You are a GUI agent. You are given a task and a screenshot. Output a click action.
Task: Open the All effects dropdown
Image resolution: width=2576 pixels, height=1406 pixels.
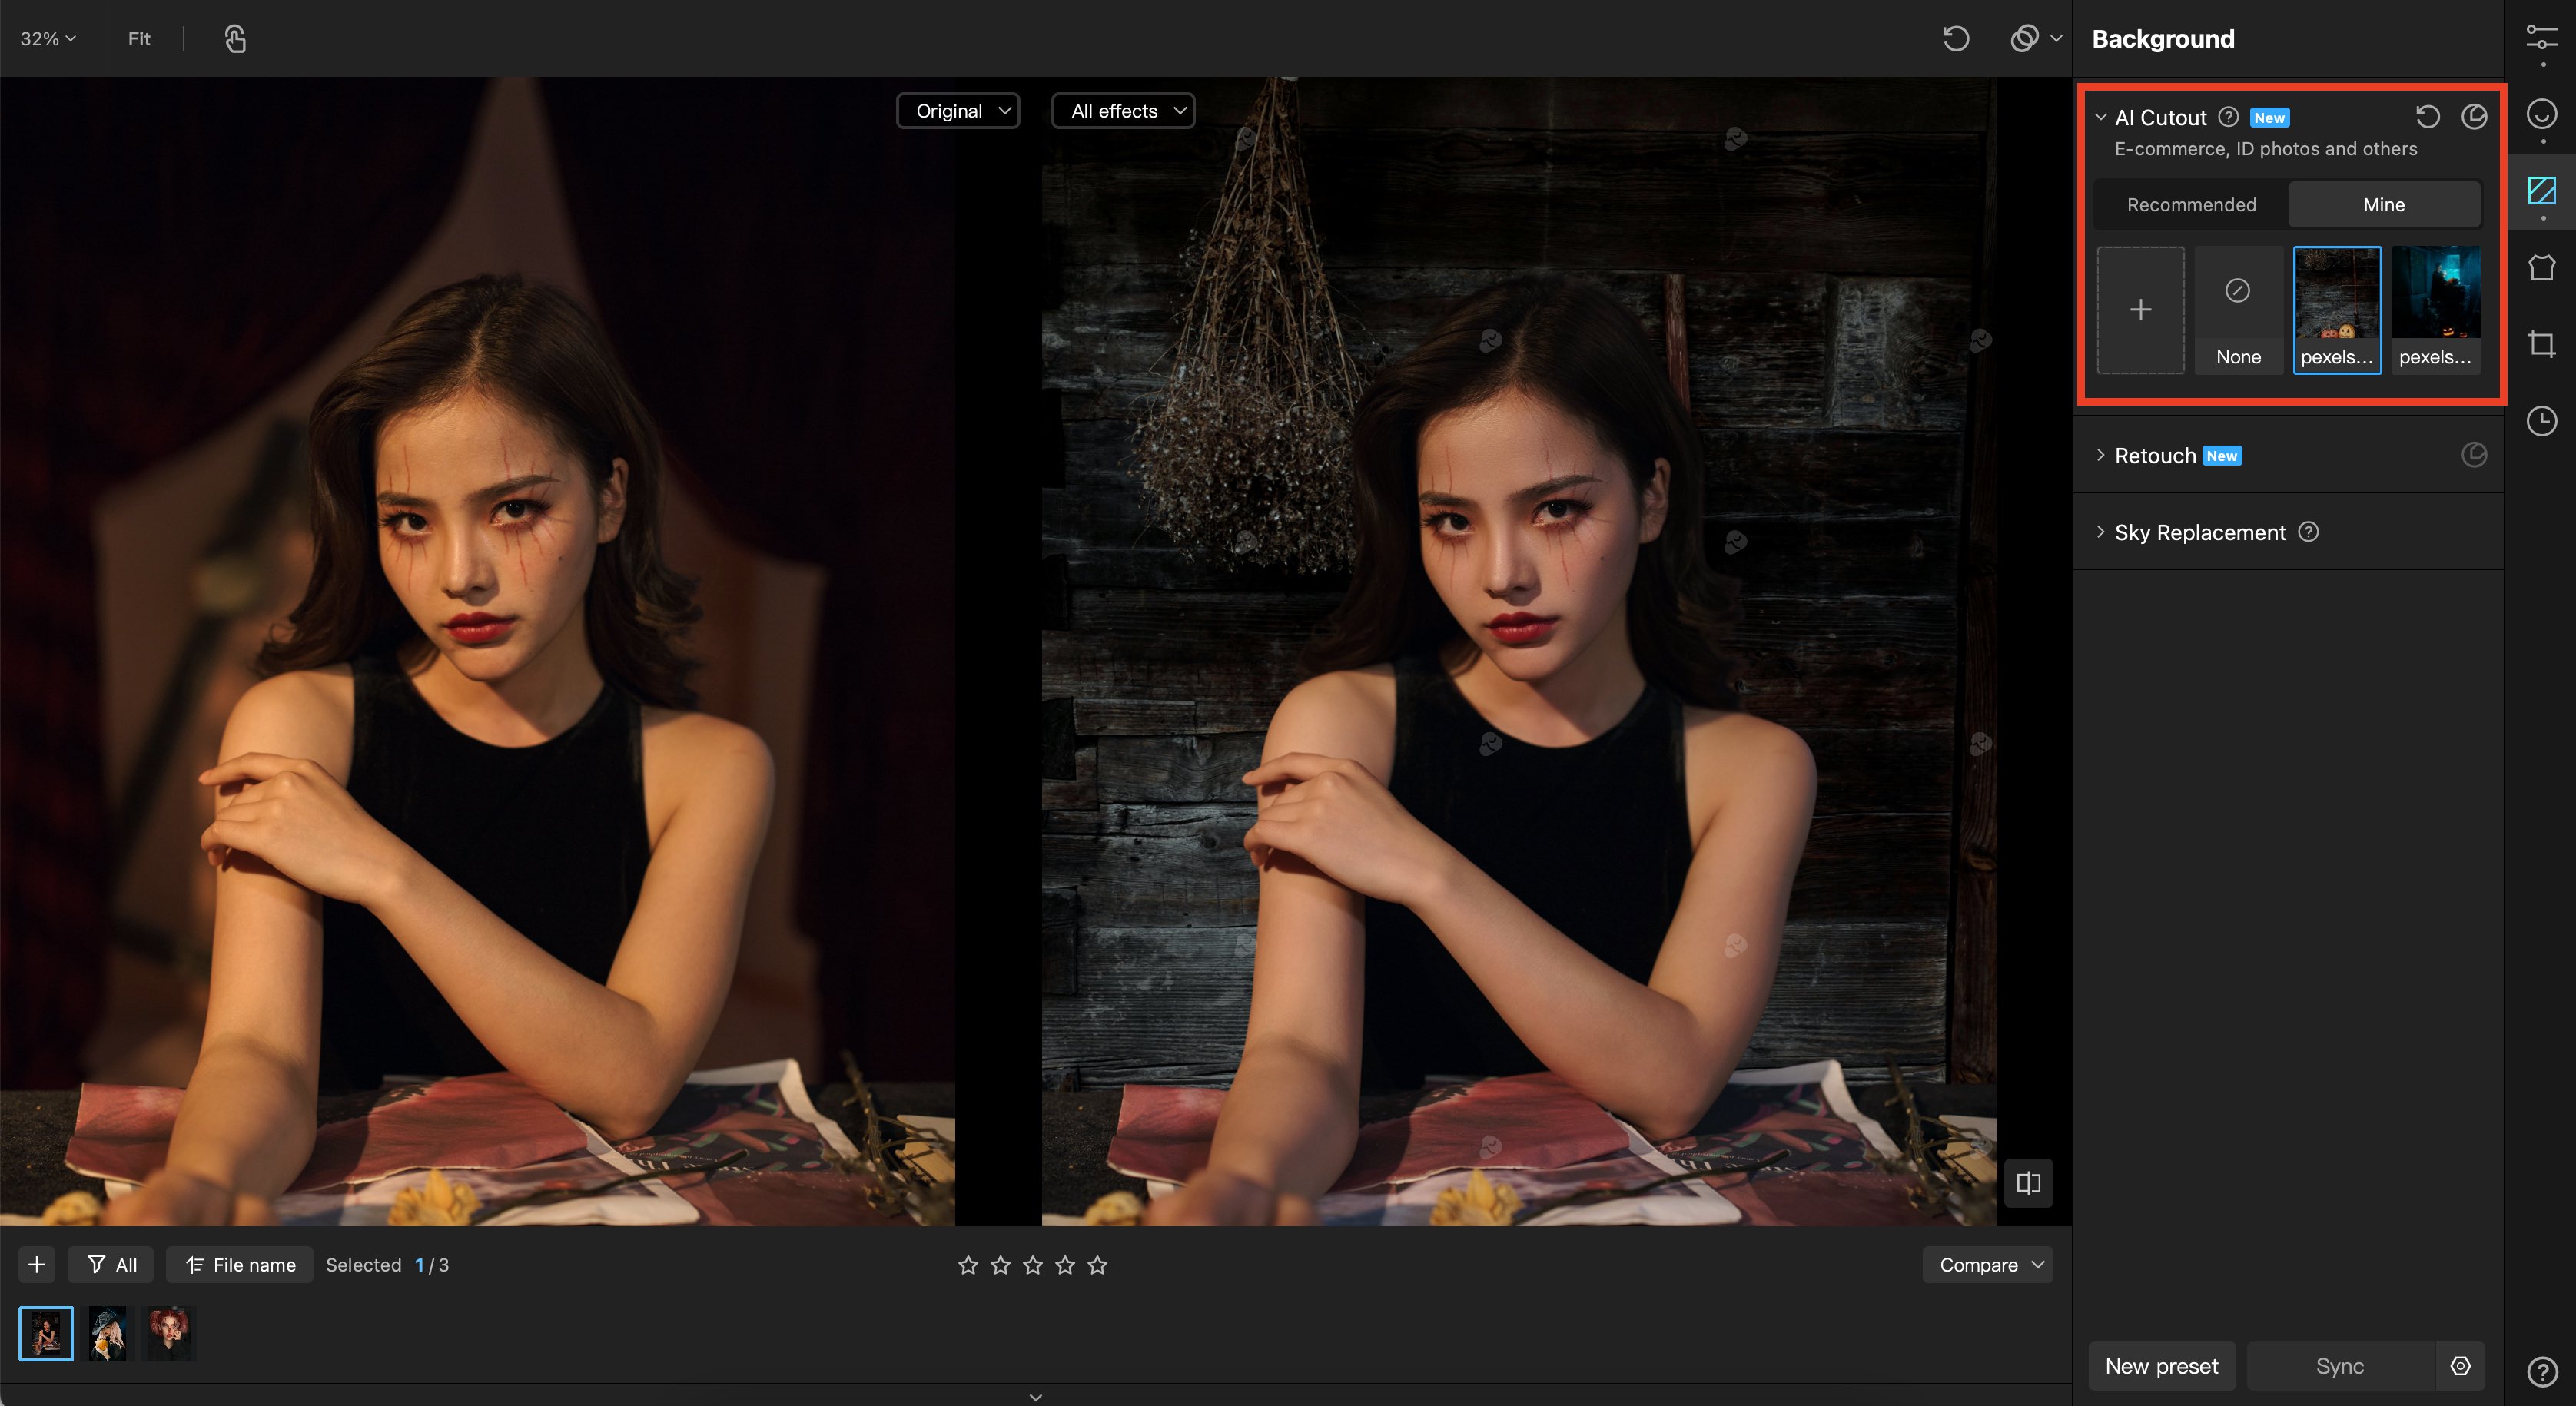pos(1123,111)
